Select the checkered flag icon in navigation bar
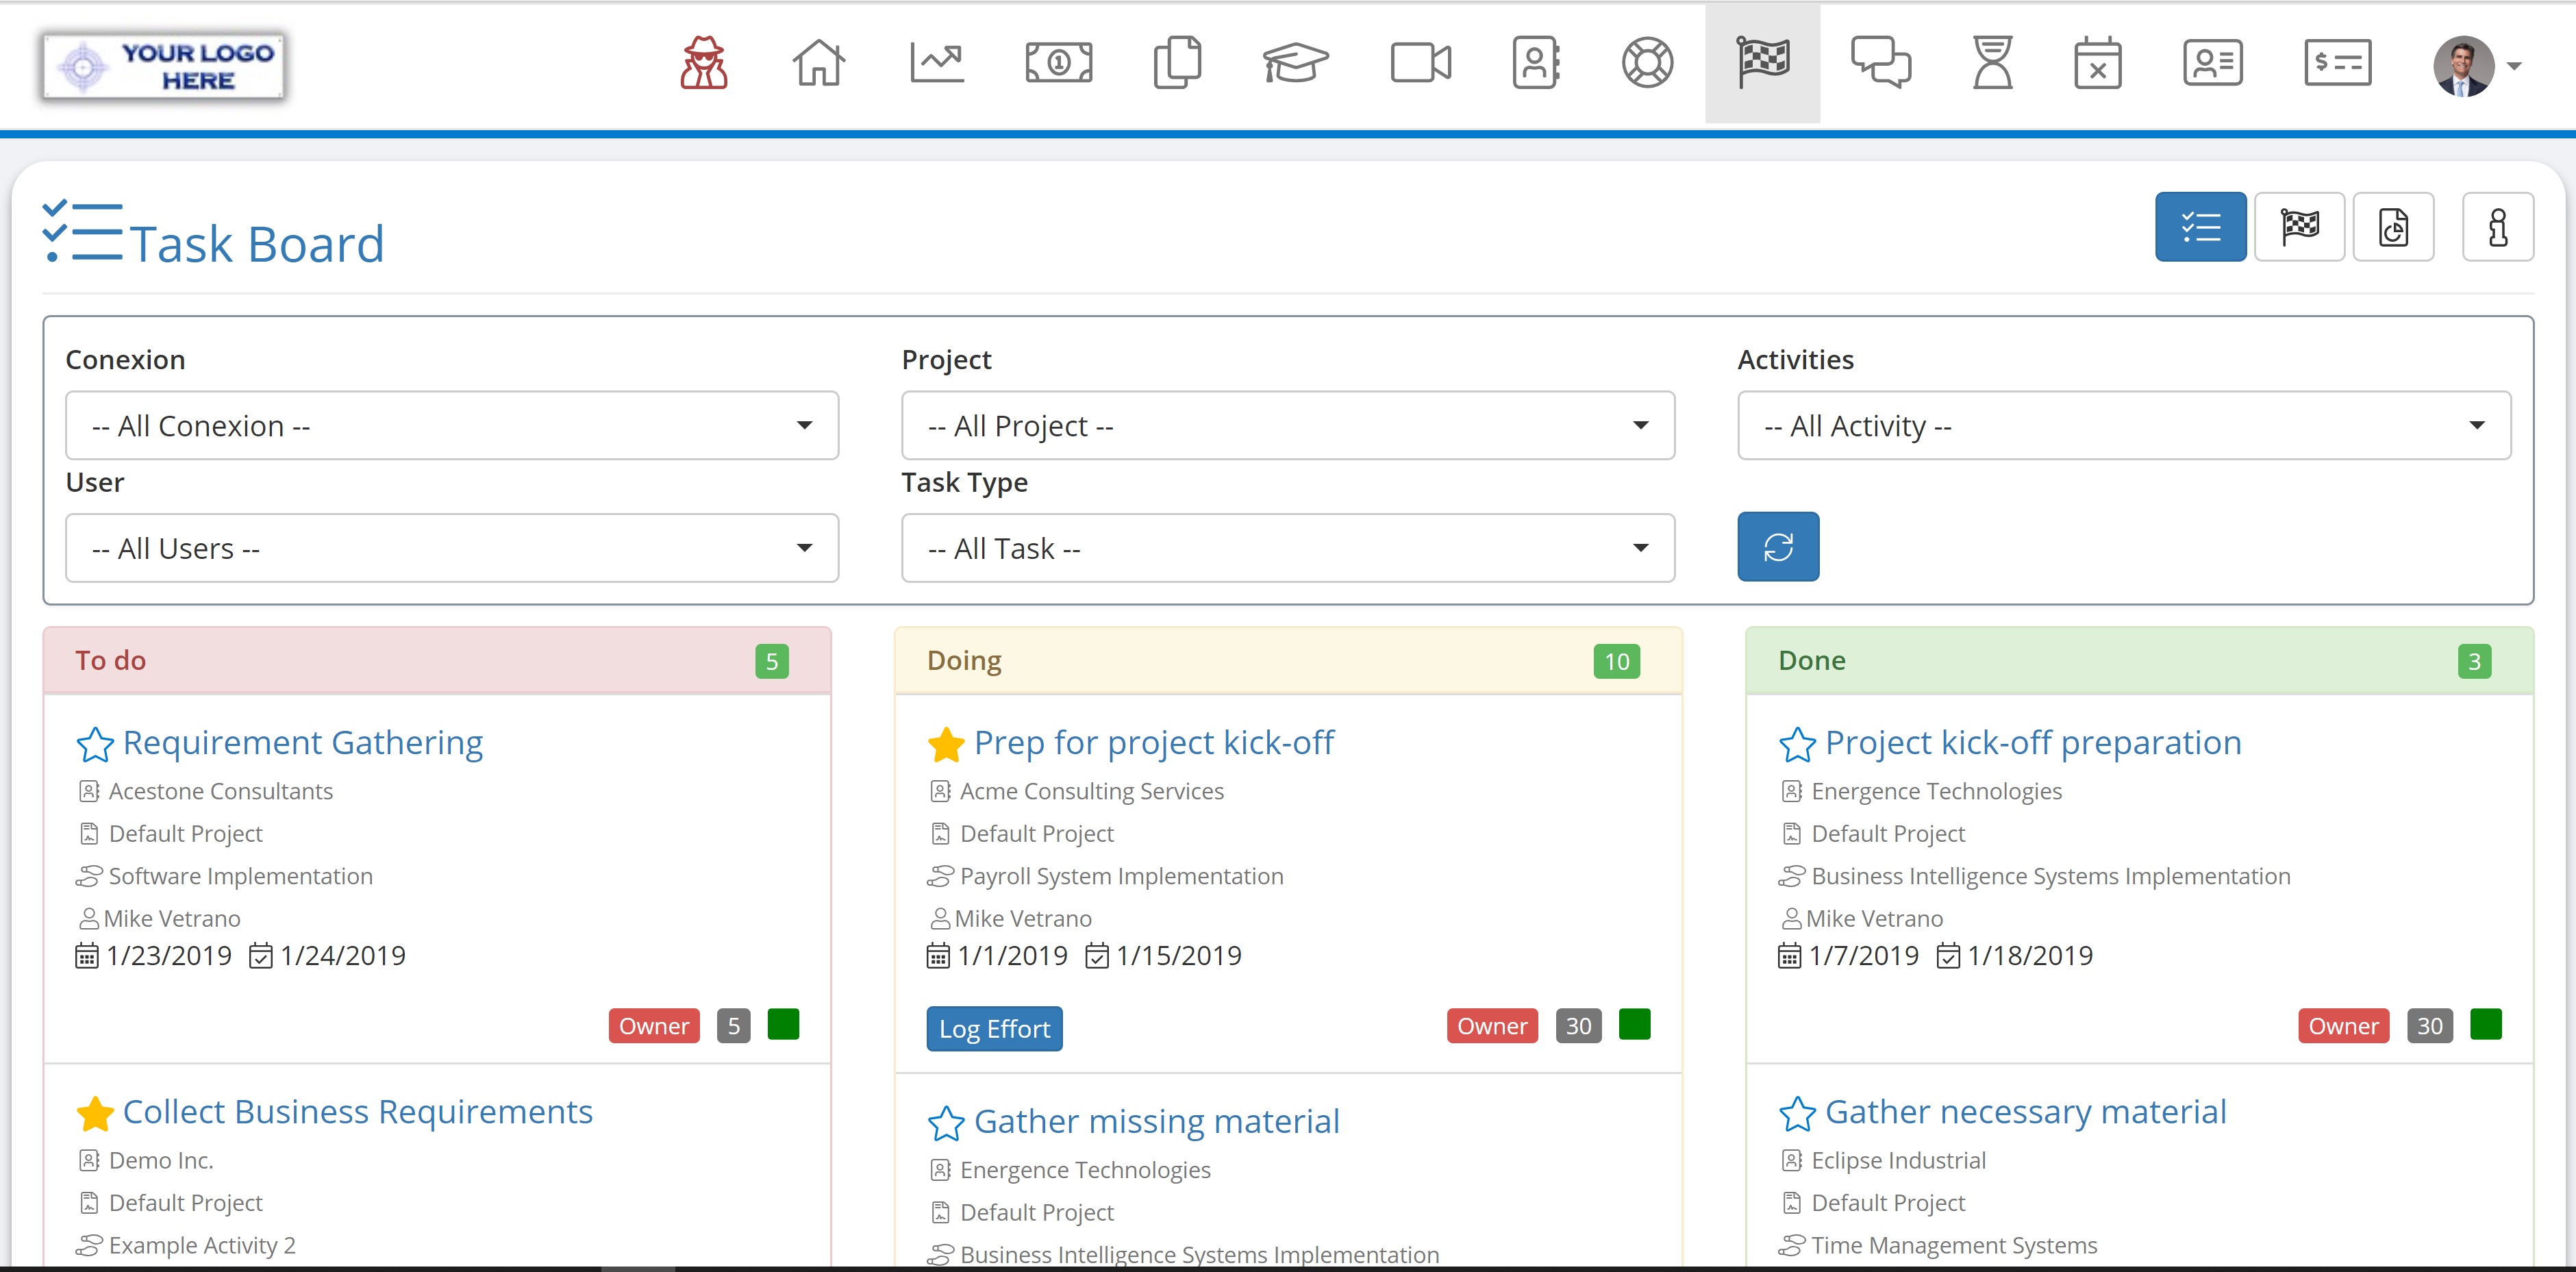This screenshot has width=2576, height=1272. 1763,63
